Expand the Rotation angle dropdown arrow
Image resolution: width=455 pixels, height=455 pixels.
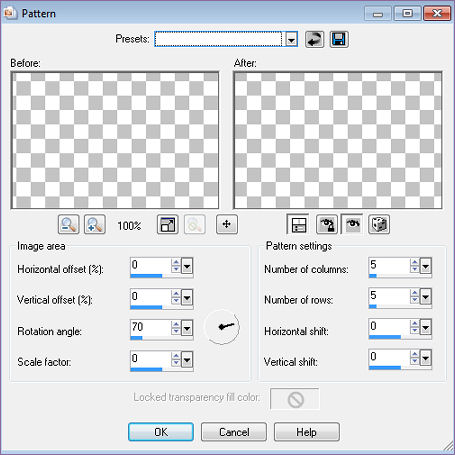(x=187, y=328)
